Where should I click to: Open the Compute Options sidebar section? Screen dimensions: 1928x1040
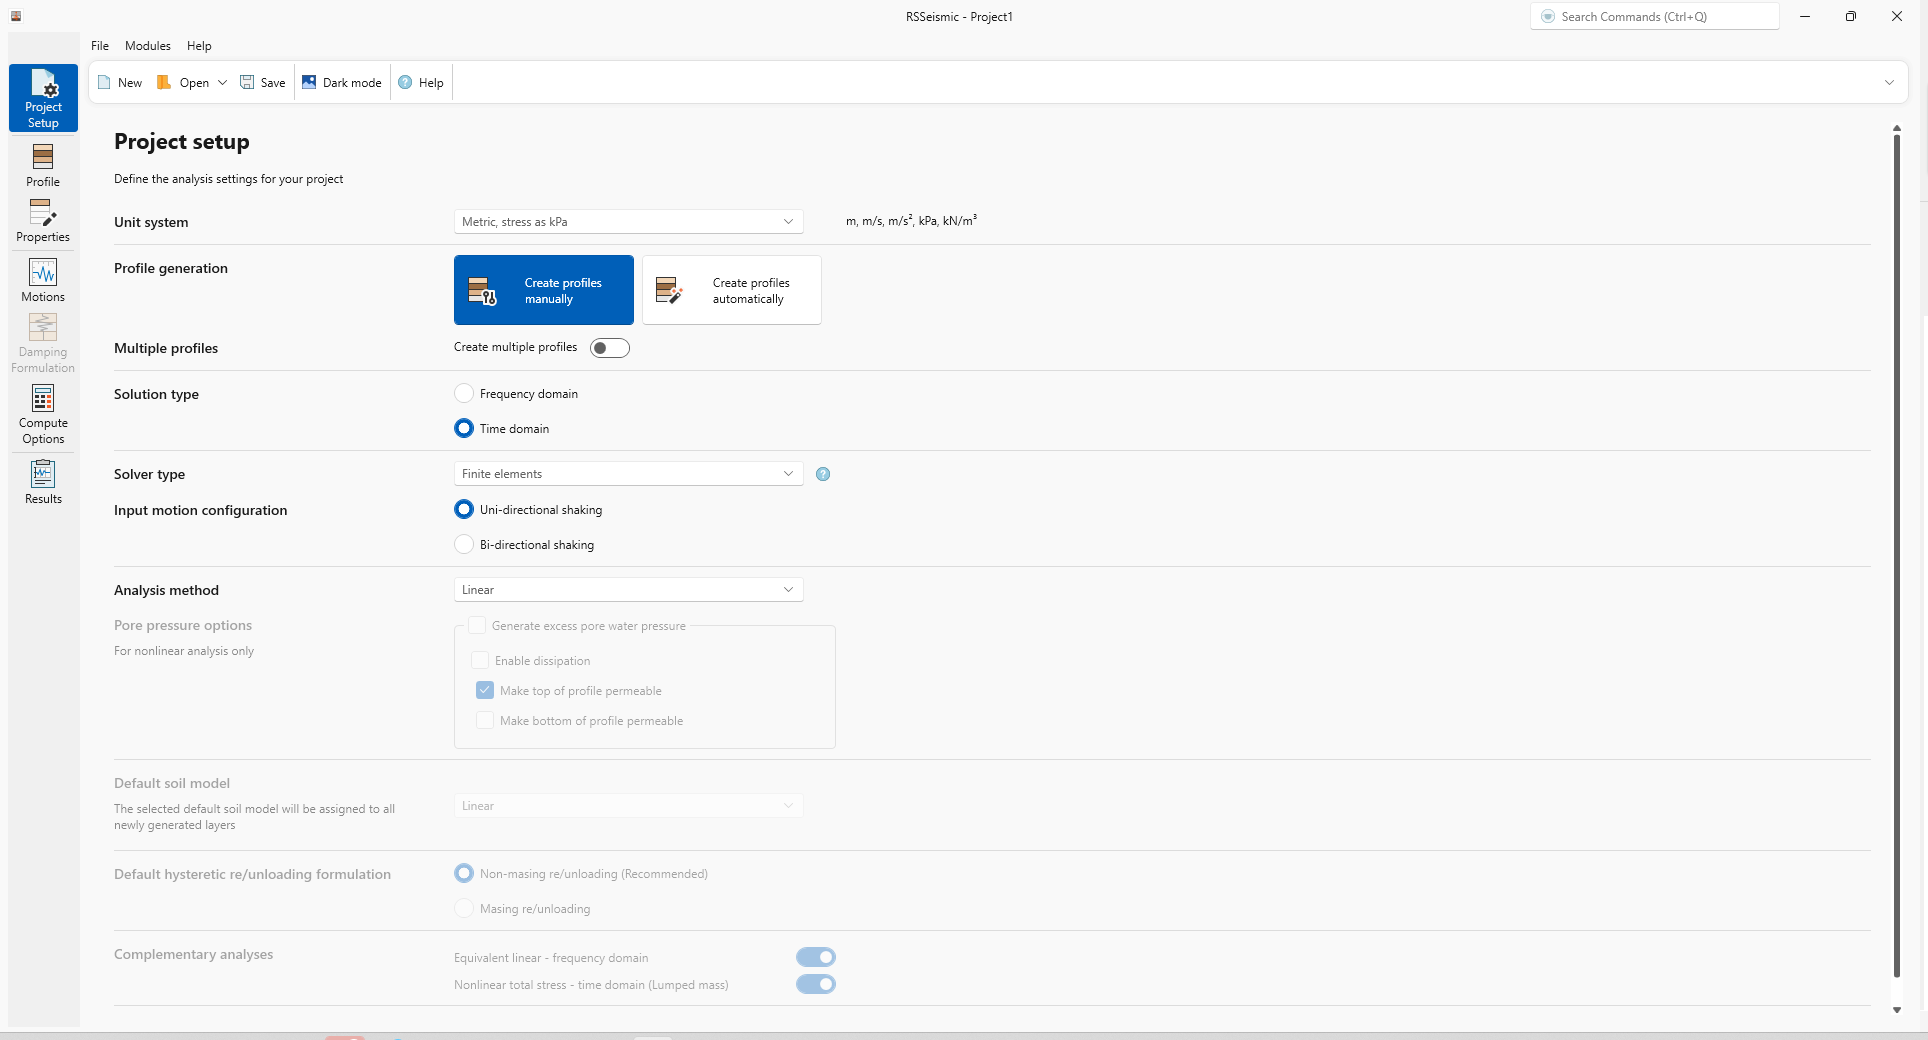[43, 414]
